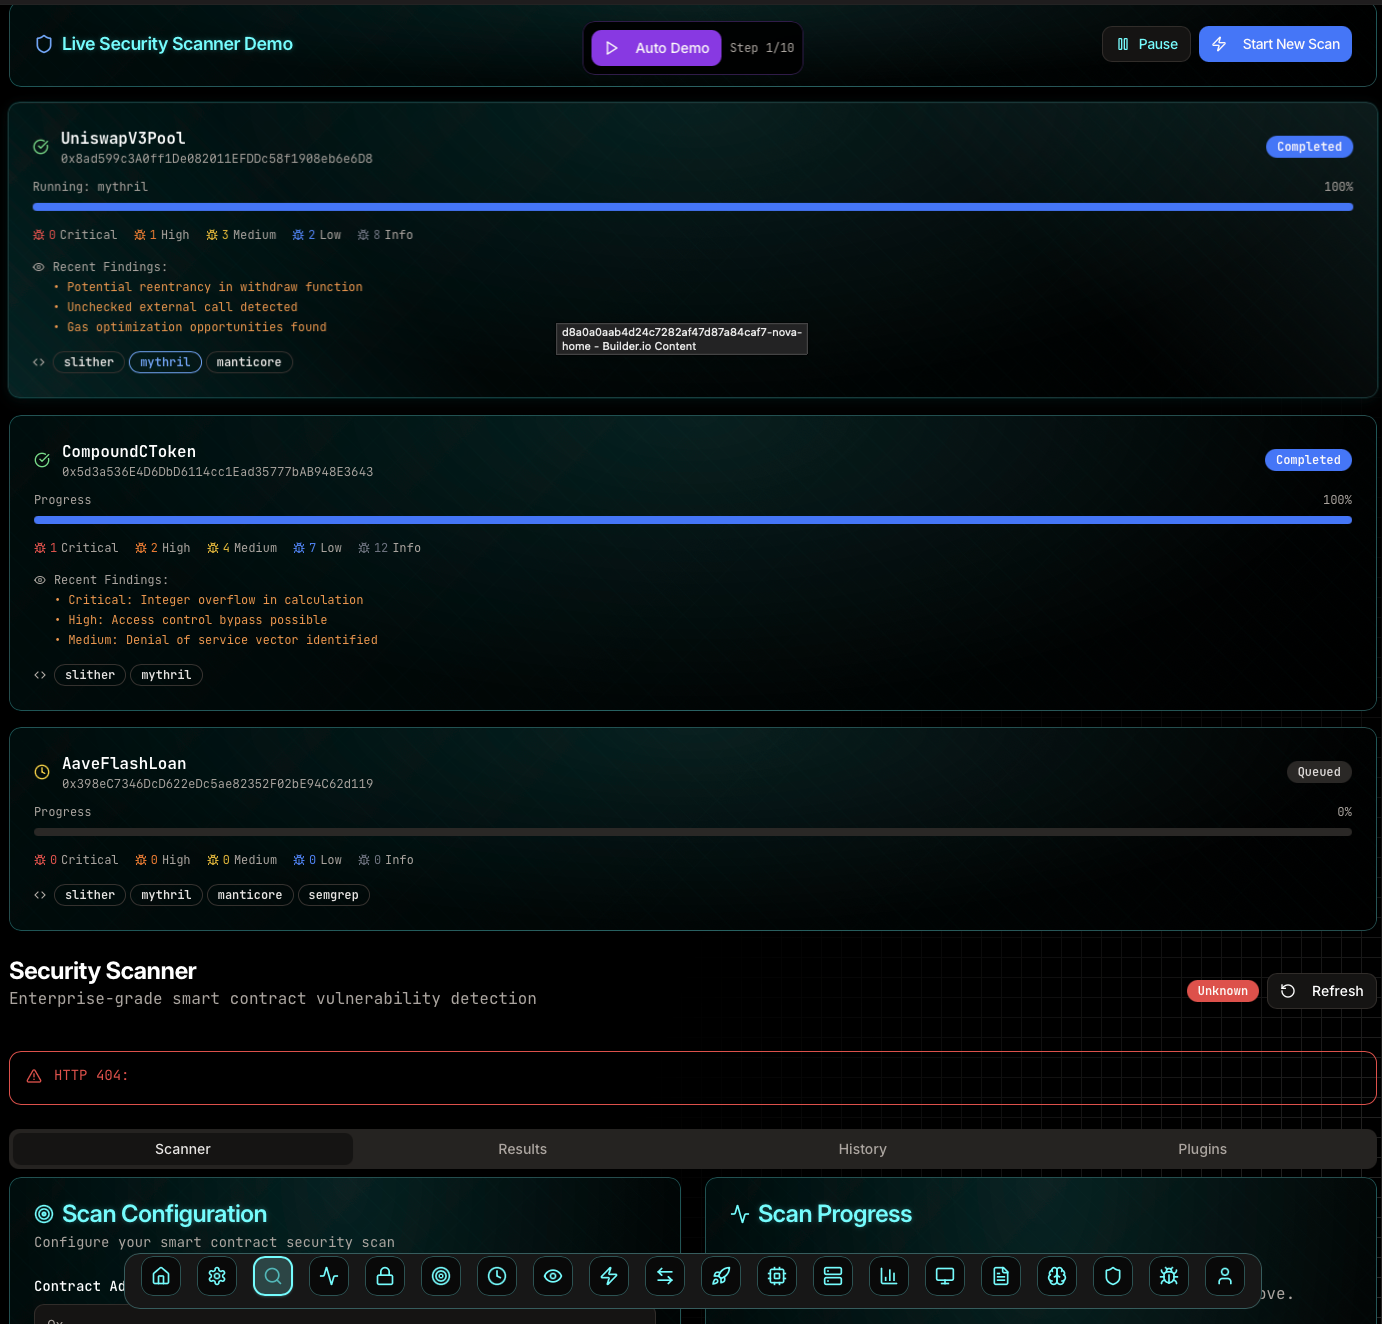Click the Brain icon in the dock
Image resolution: width=1382 pixels, height=1324 pixels.
[x=1057, y=1276]
